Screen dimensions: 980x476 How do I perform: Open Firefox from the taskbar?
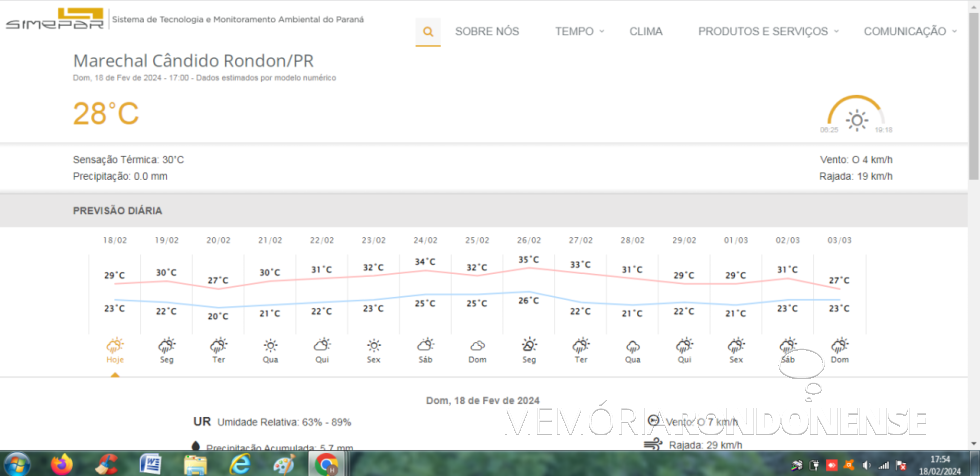coord(62,464)
